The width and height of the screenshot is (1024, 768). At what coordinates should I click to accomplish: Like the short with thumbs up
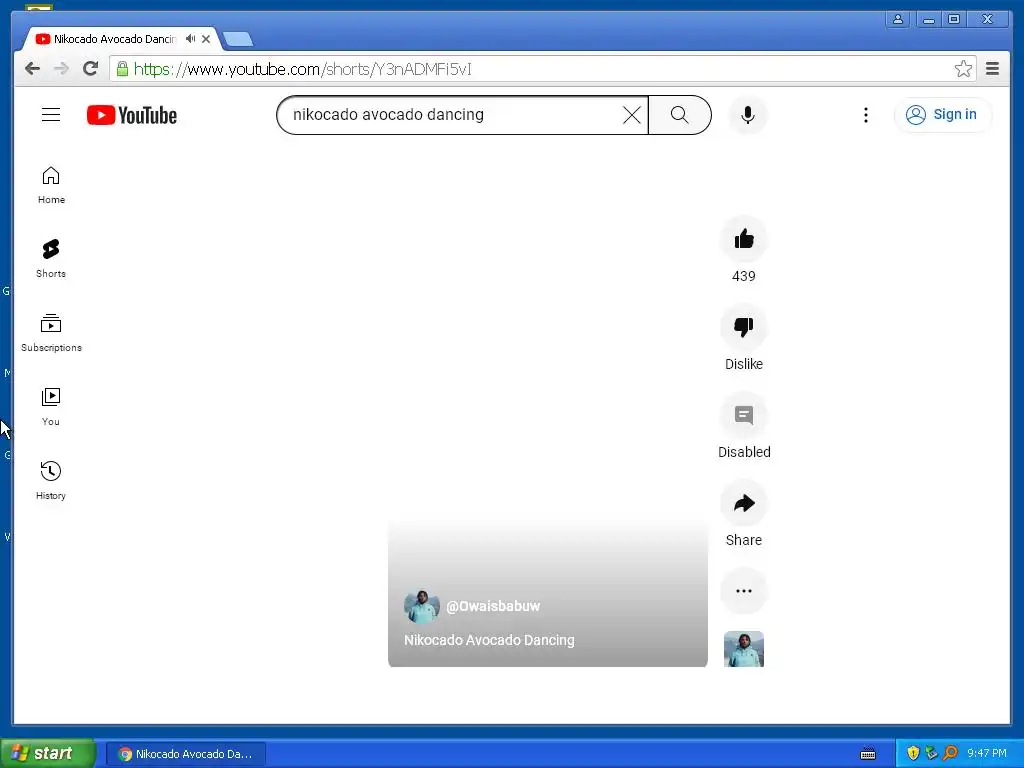[744, 239]
